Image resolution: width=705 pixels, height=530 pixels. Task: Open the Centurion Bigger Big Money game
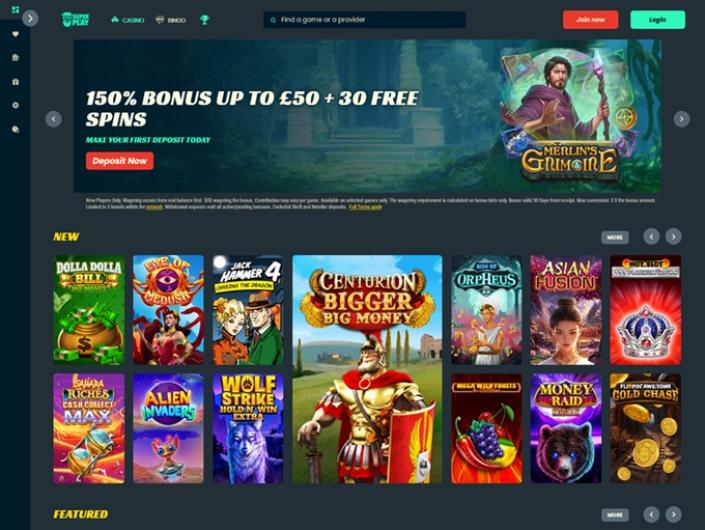click(x=367, y=369)
